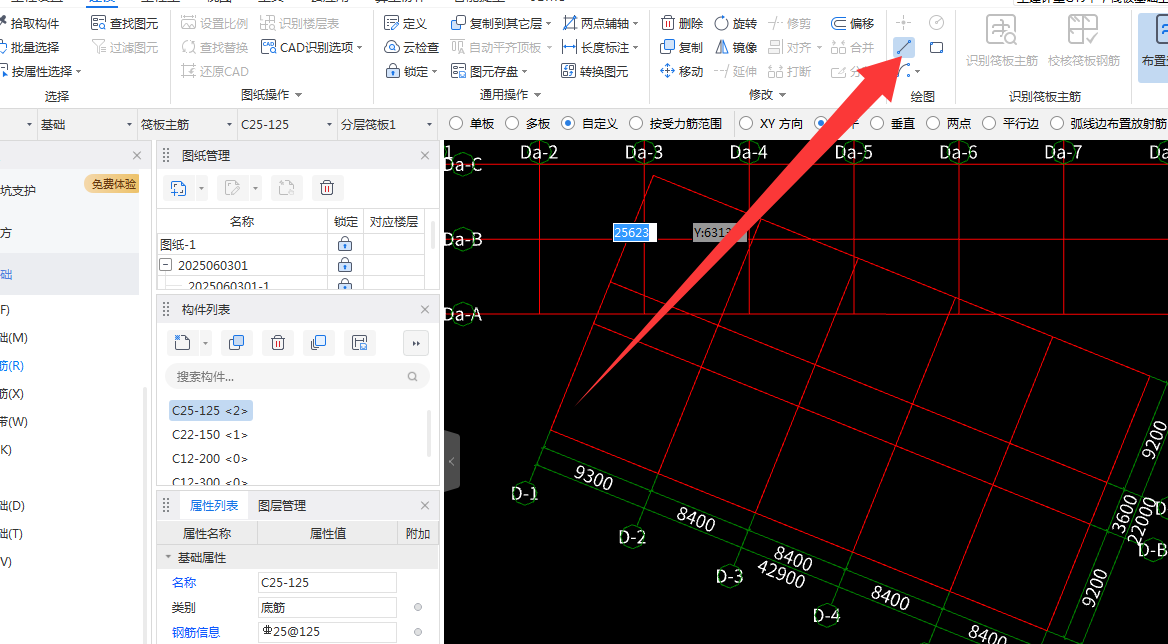The width and height of the screenshot is (1168, 644).
Task: Toggle the lock icon for 图纸-1 row
Action: (x=345, y=244)
